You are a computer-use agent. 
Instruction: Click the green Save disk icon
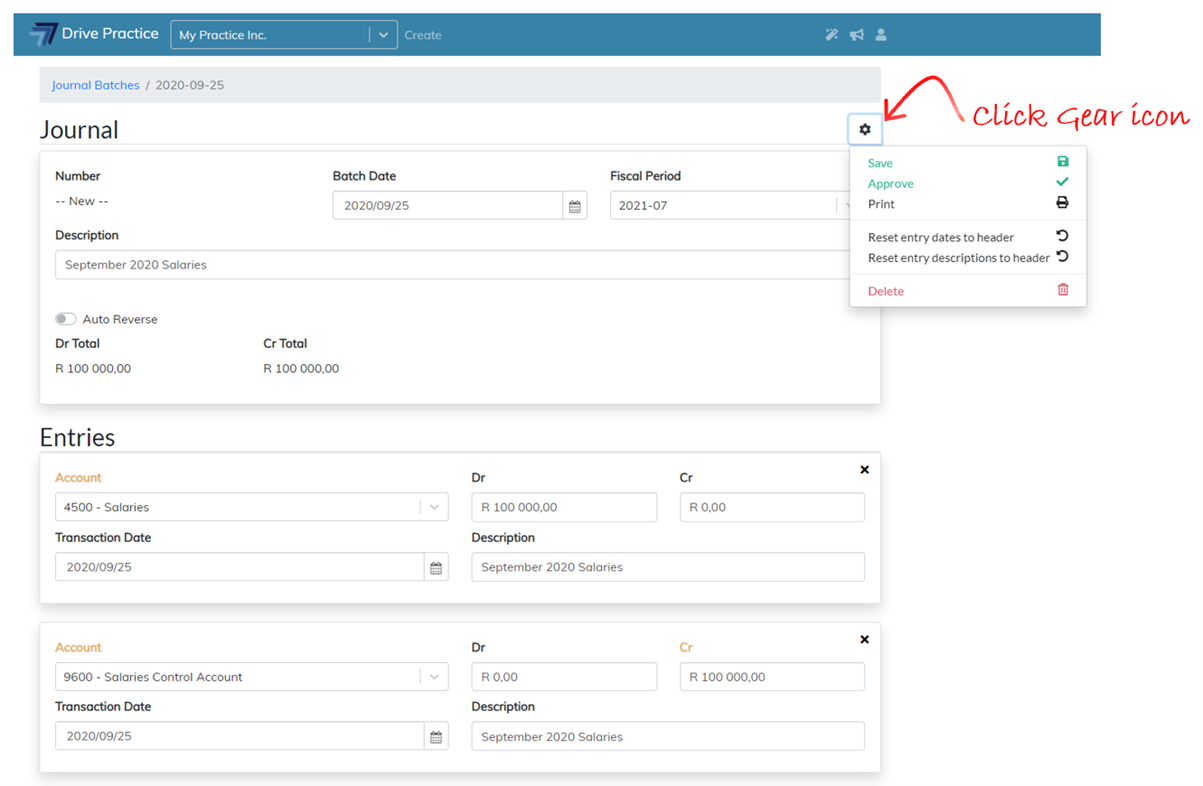(x=1063, y=162)
